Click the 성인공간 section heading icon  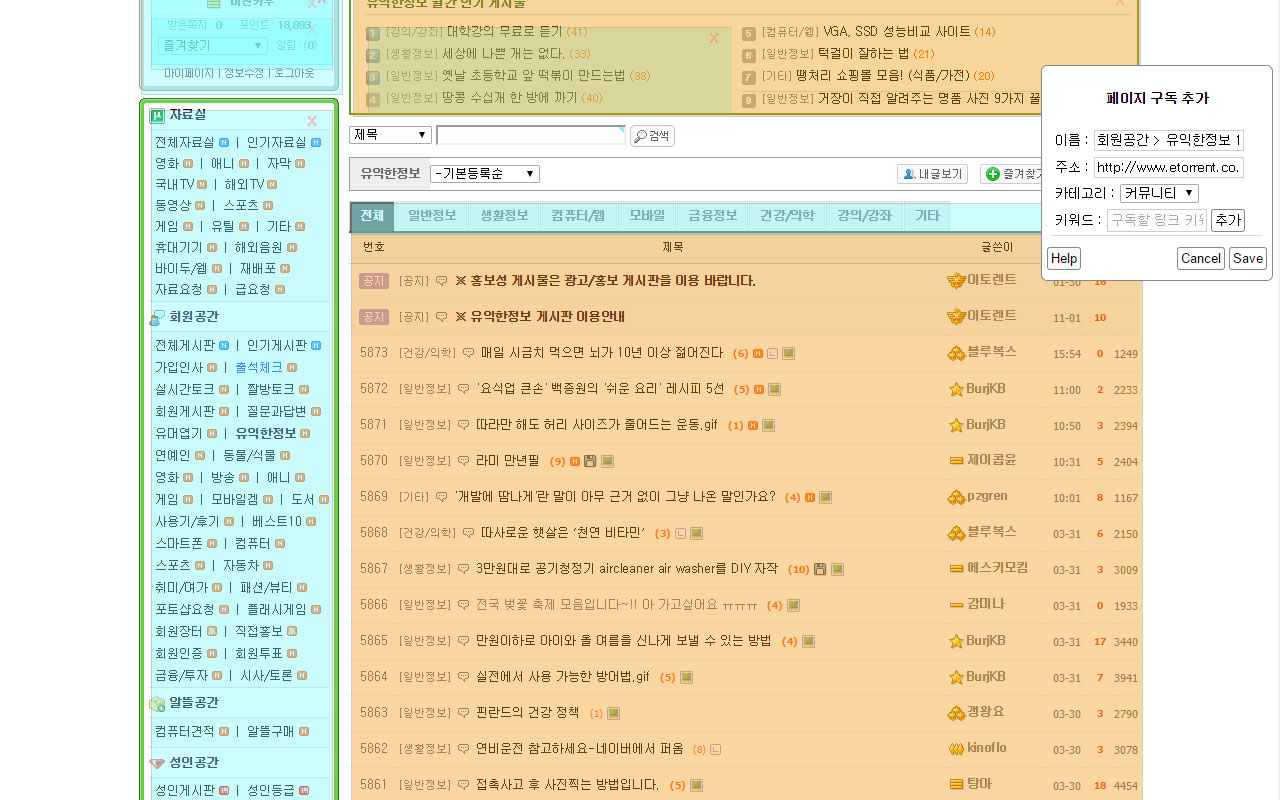pyautogui.click(x=157, y=763)
